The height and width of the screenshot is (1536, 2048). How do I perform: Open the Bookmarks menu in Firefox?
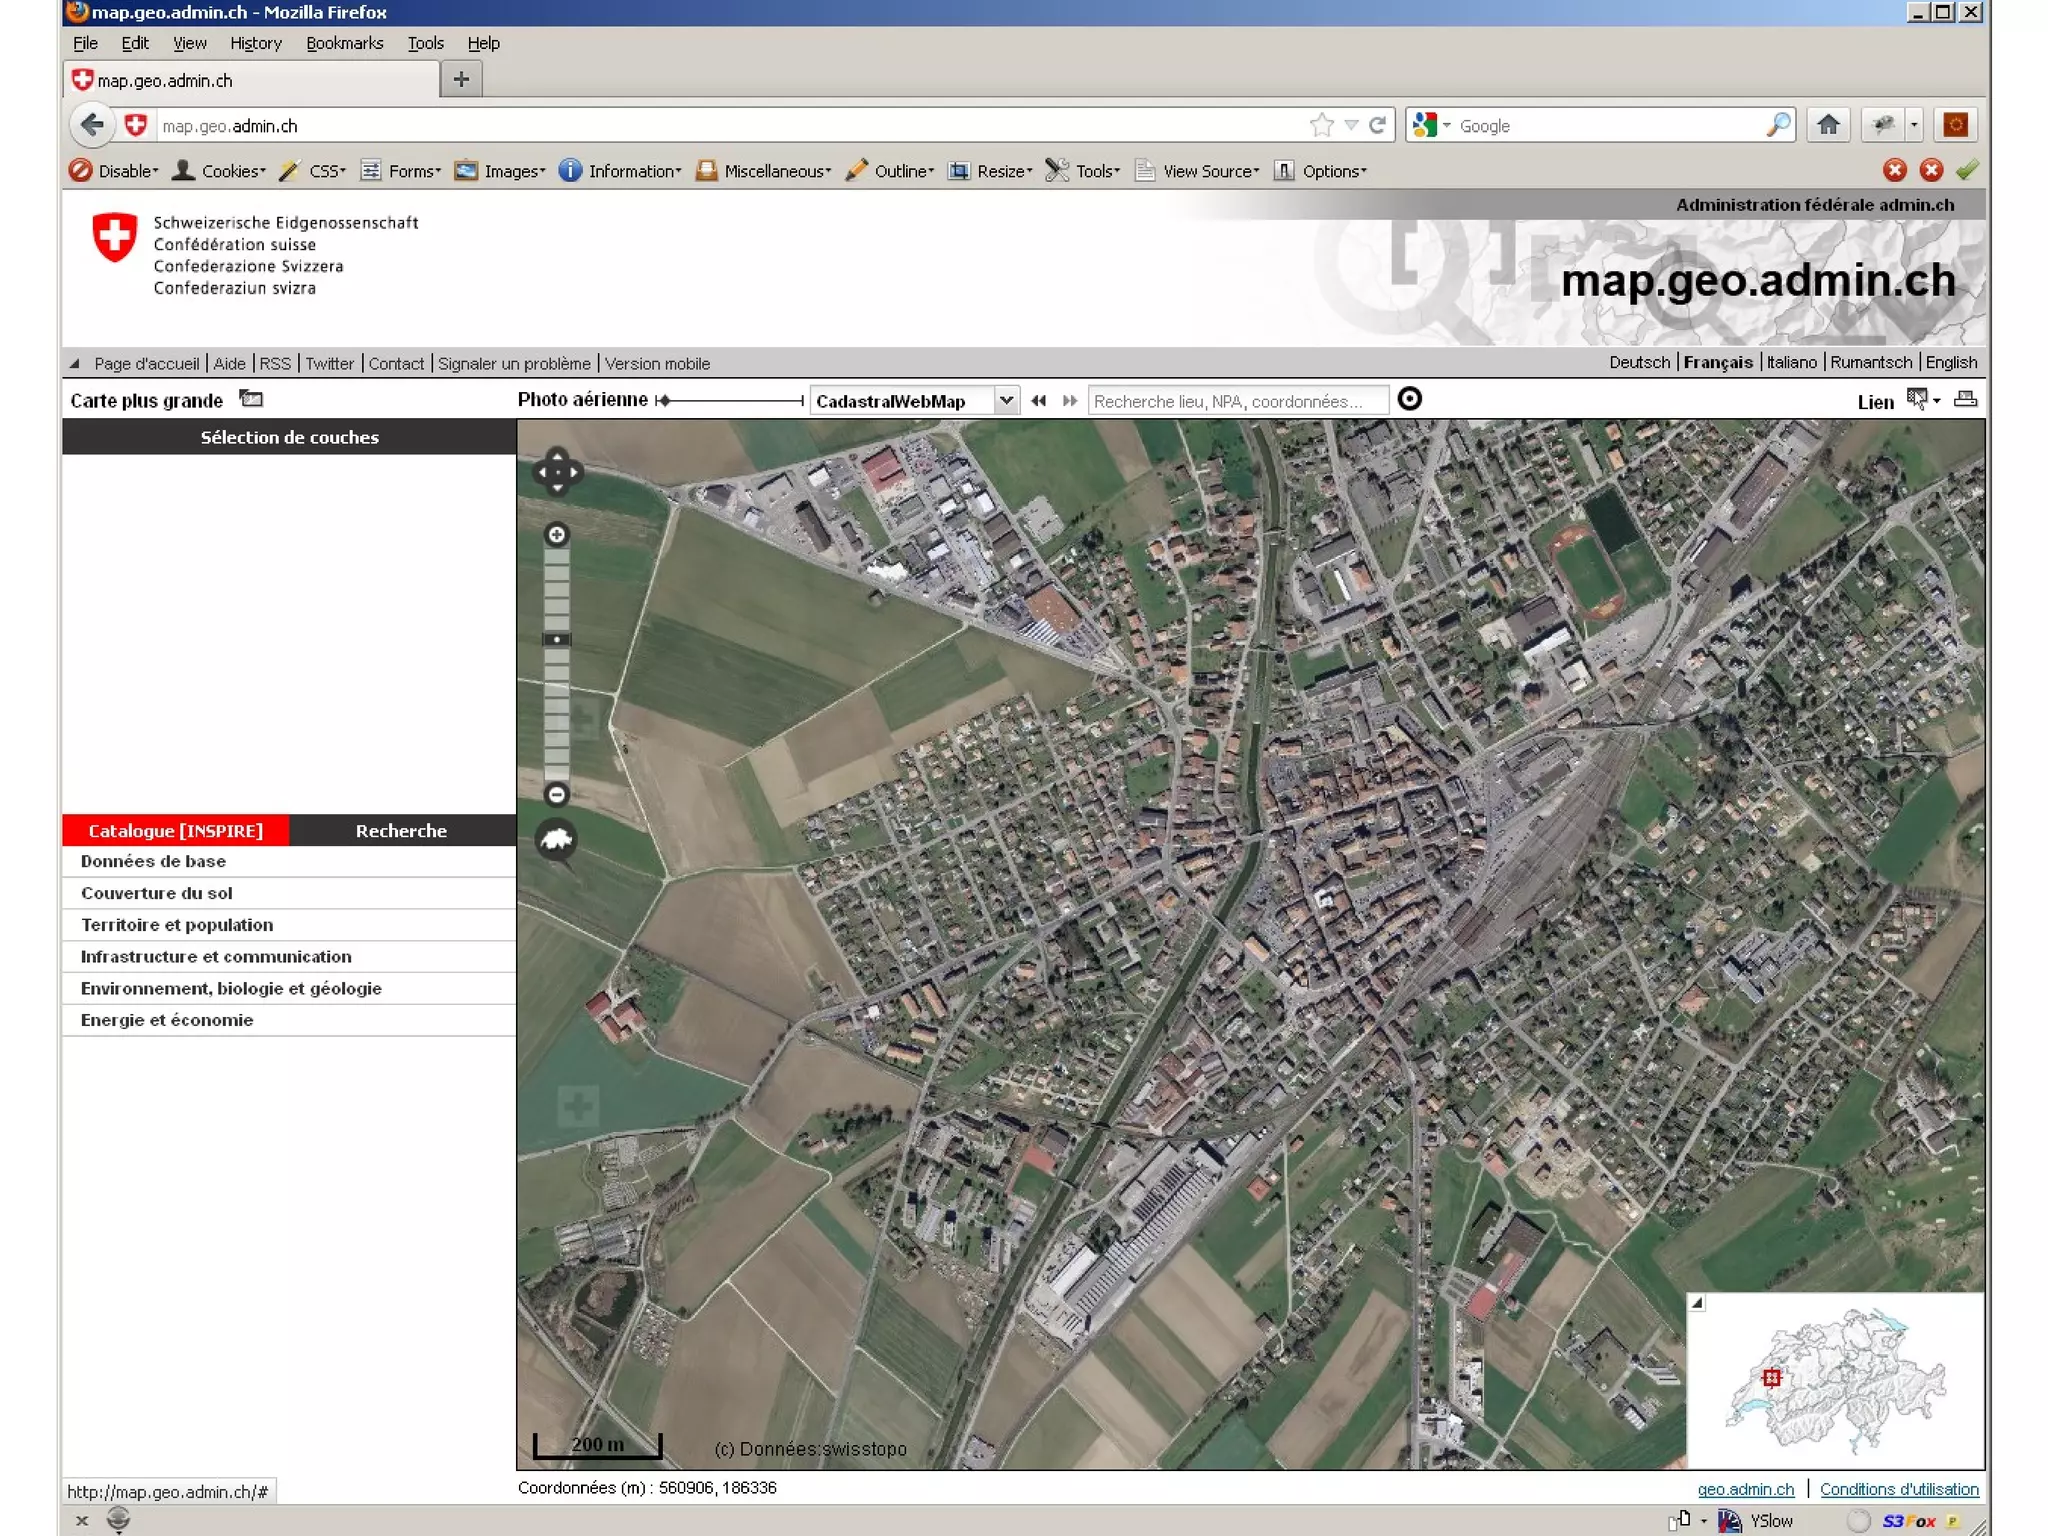(x=344, y=43)
